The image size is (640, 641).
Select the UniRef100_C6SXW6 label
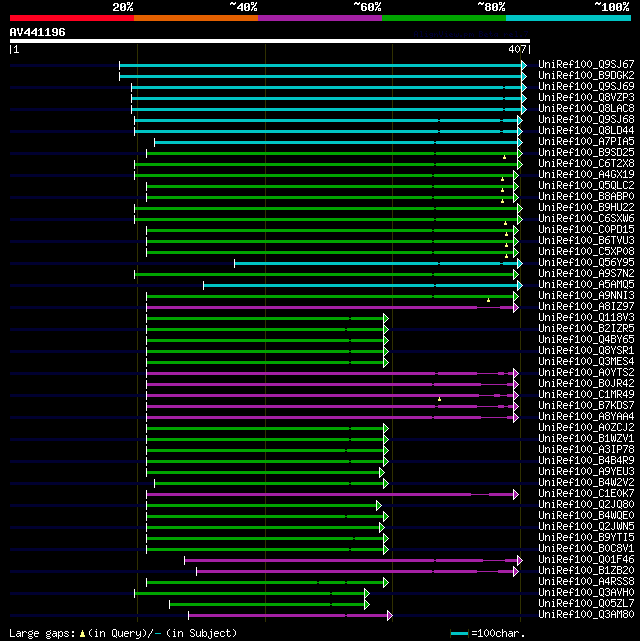click(x=586, y=219)
